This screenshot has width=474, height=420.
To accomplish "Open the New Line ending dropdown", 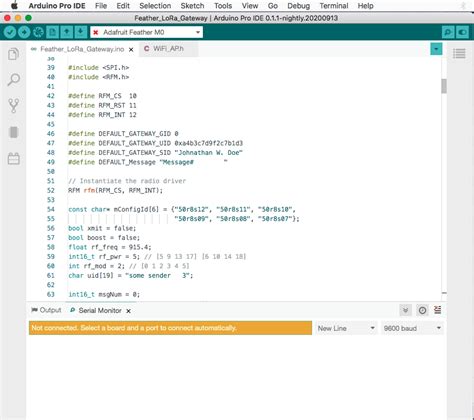I will click(346, 328).
